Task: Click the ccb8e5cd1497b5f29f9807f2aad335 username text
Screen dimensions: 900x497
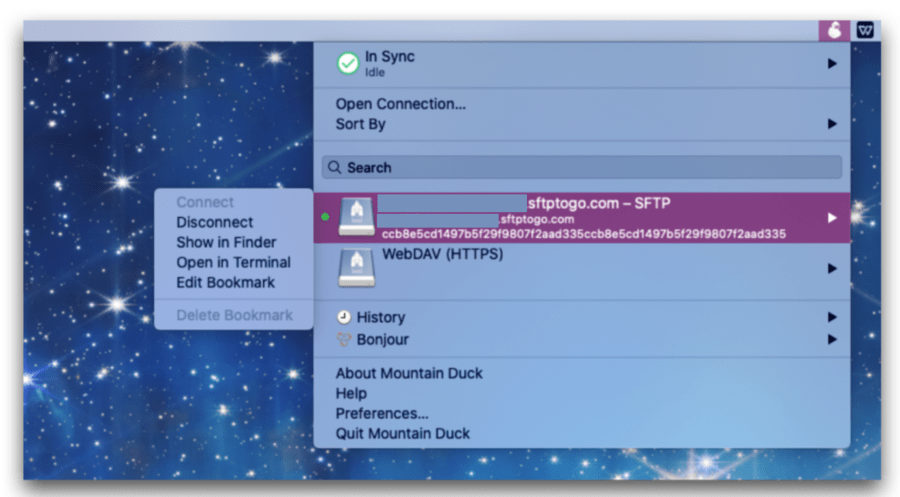Action: click(x=584, y=234)
